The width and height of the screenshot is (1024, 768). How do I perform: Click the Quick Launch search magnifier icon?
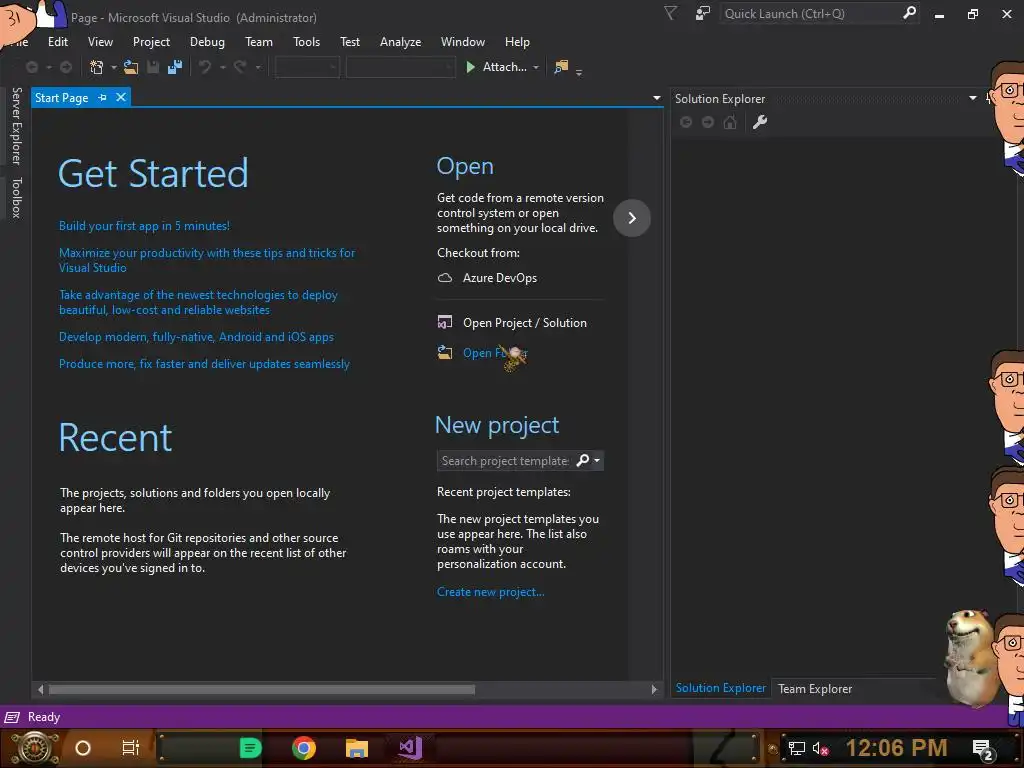click(x=909, y=13)
